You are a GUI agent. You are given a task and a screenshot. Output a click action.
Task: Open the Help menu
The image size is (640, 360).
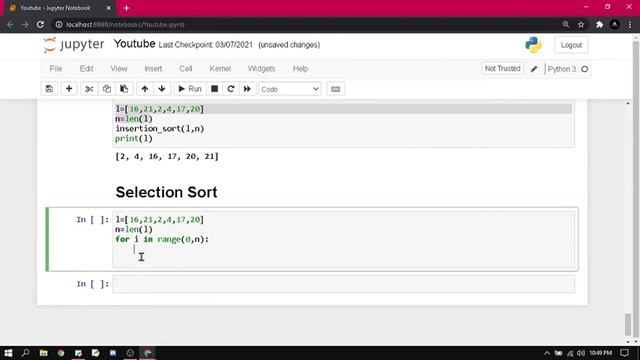tap(300, 69)
